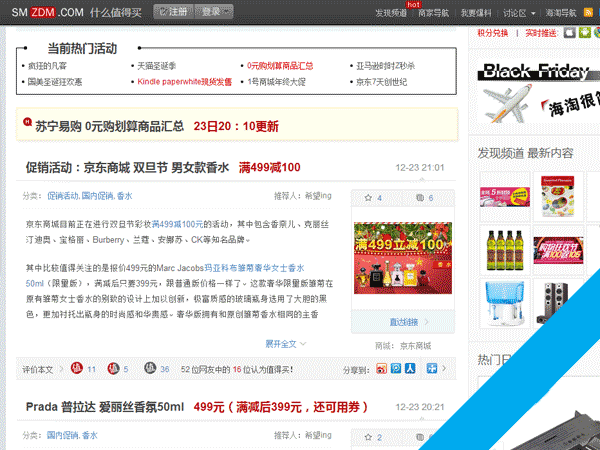600x450 pixels.
Task: Share the post via blue 人 Renren icon
Action: coord(410,369)
